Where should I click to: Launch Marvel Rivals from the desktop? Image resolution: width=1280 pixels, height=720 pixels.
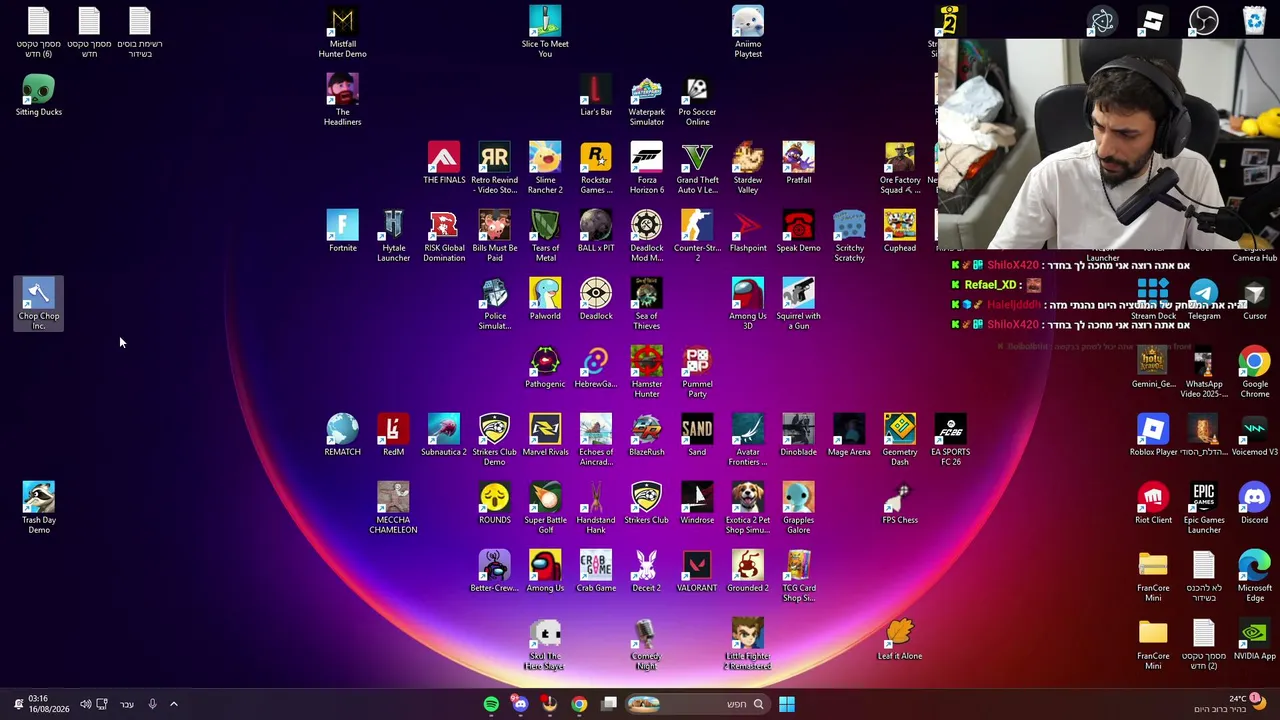coord(545,436)
